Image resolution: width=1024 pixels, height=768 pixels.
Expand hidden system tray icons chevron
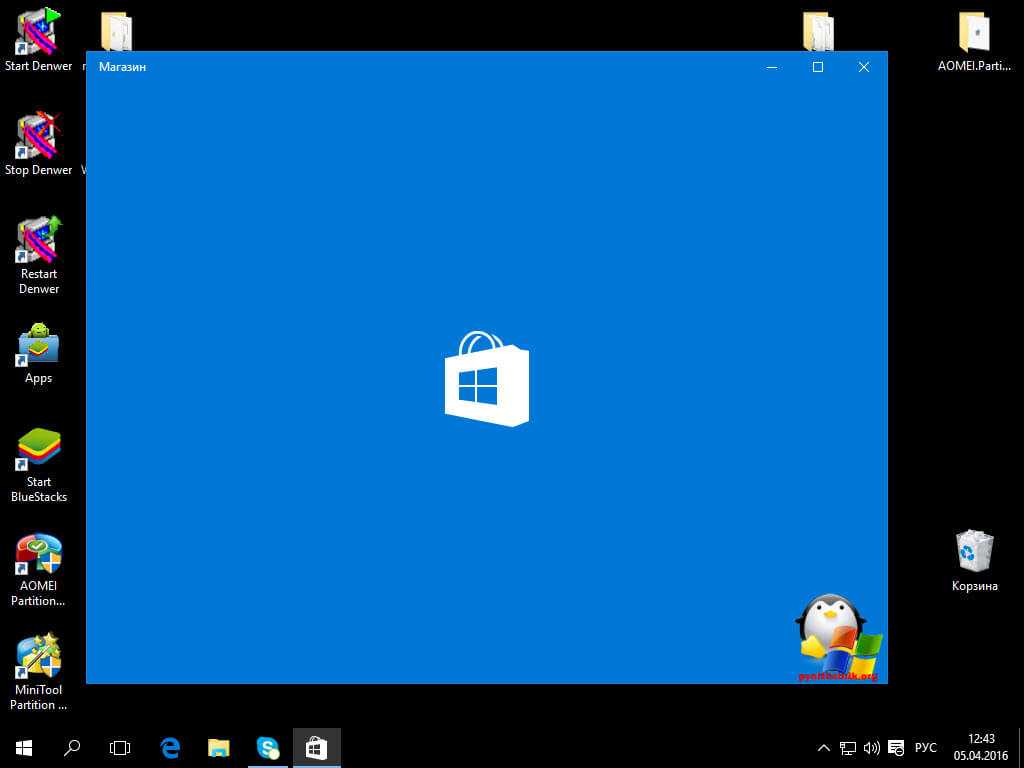823,747
